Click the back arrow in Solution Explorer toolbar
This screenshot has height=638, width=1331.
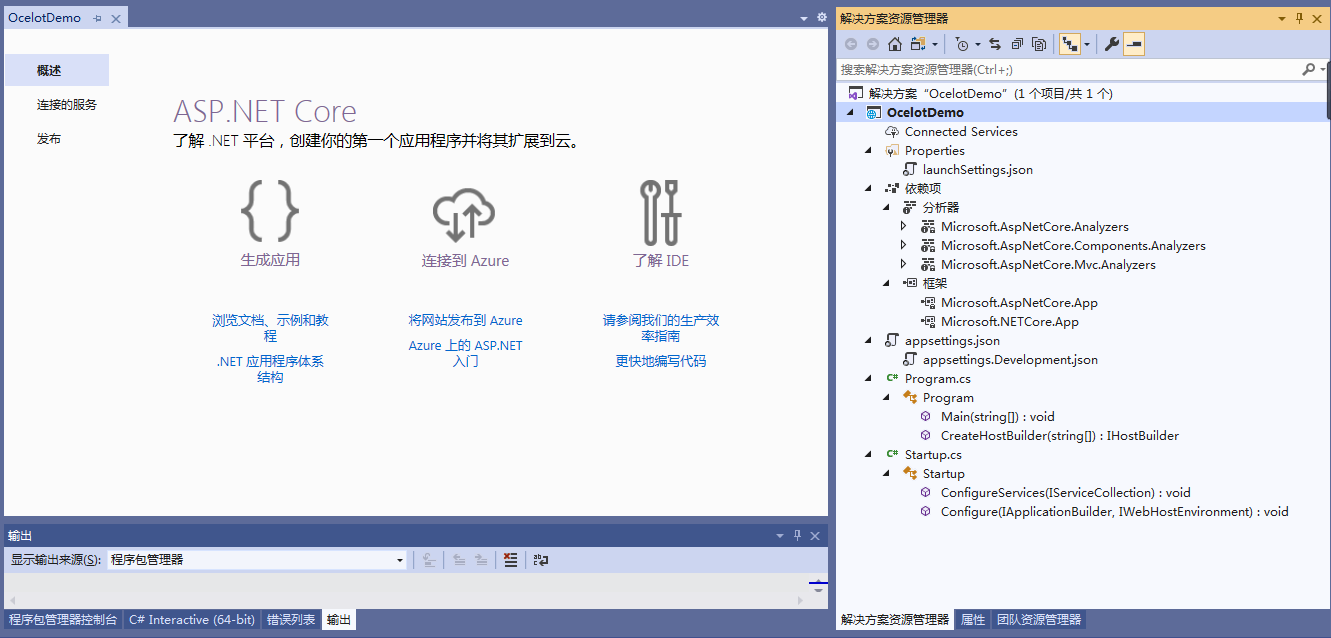[851, 44]
